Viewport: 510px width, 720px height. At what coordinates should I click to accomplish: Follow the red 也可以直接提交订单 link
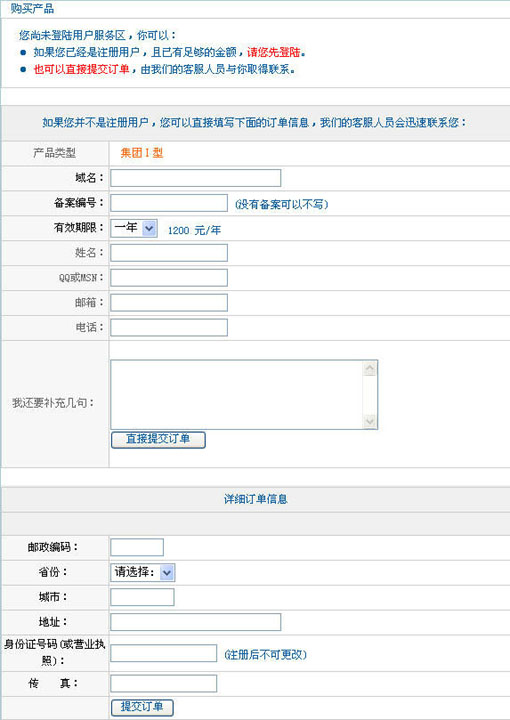[x=81, y=70]
